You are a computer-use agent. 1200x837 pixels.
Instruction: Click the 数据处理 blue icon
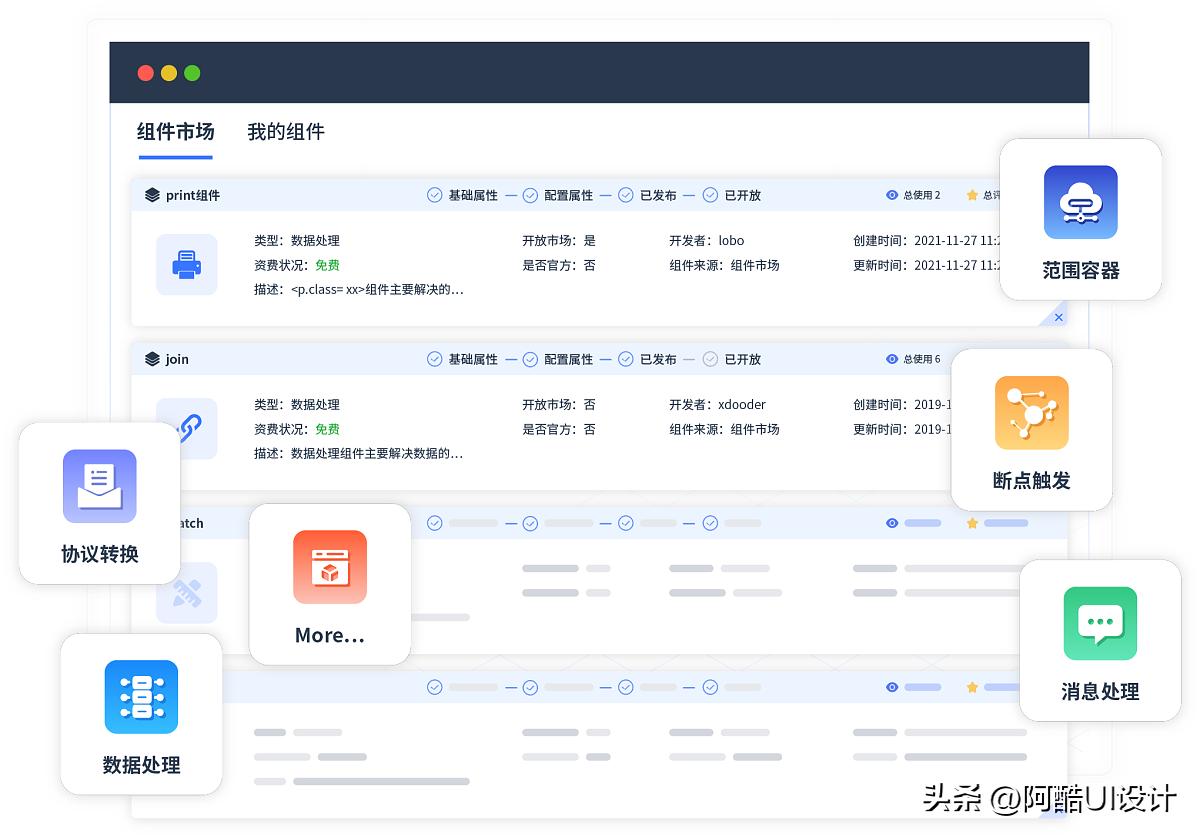(141, 697)
